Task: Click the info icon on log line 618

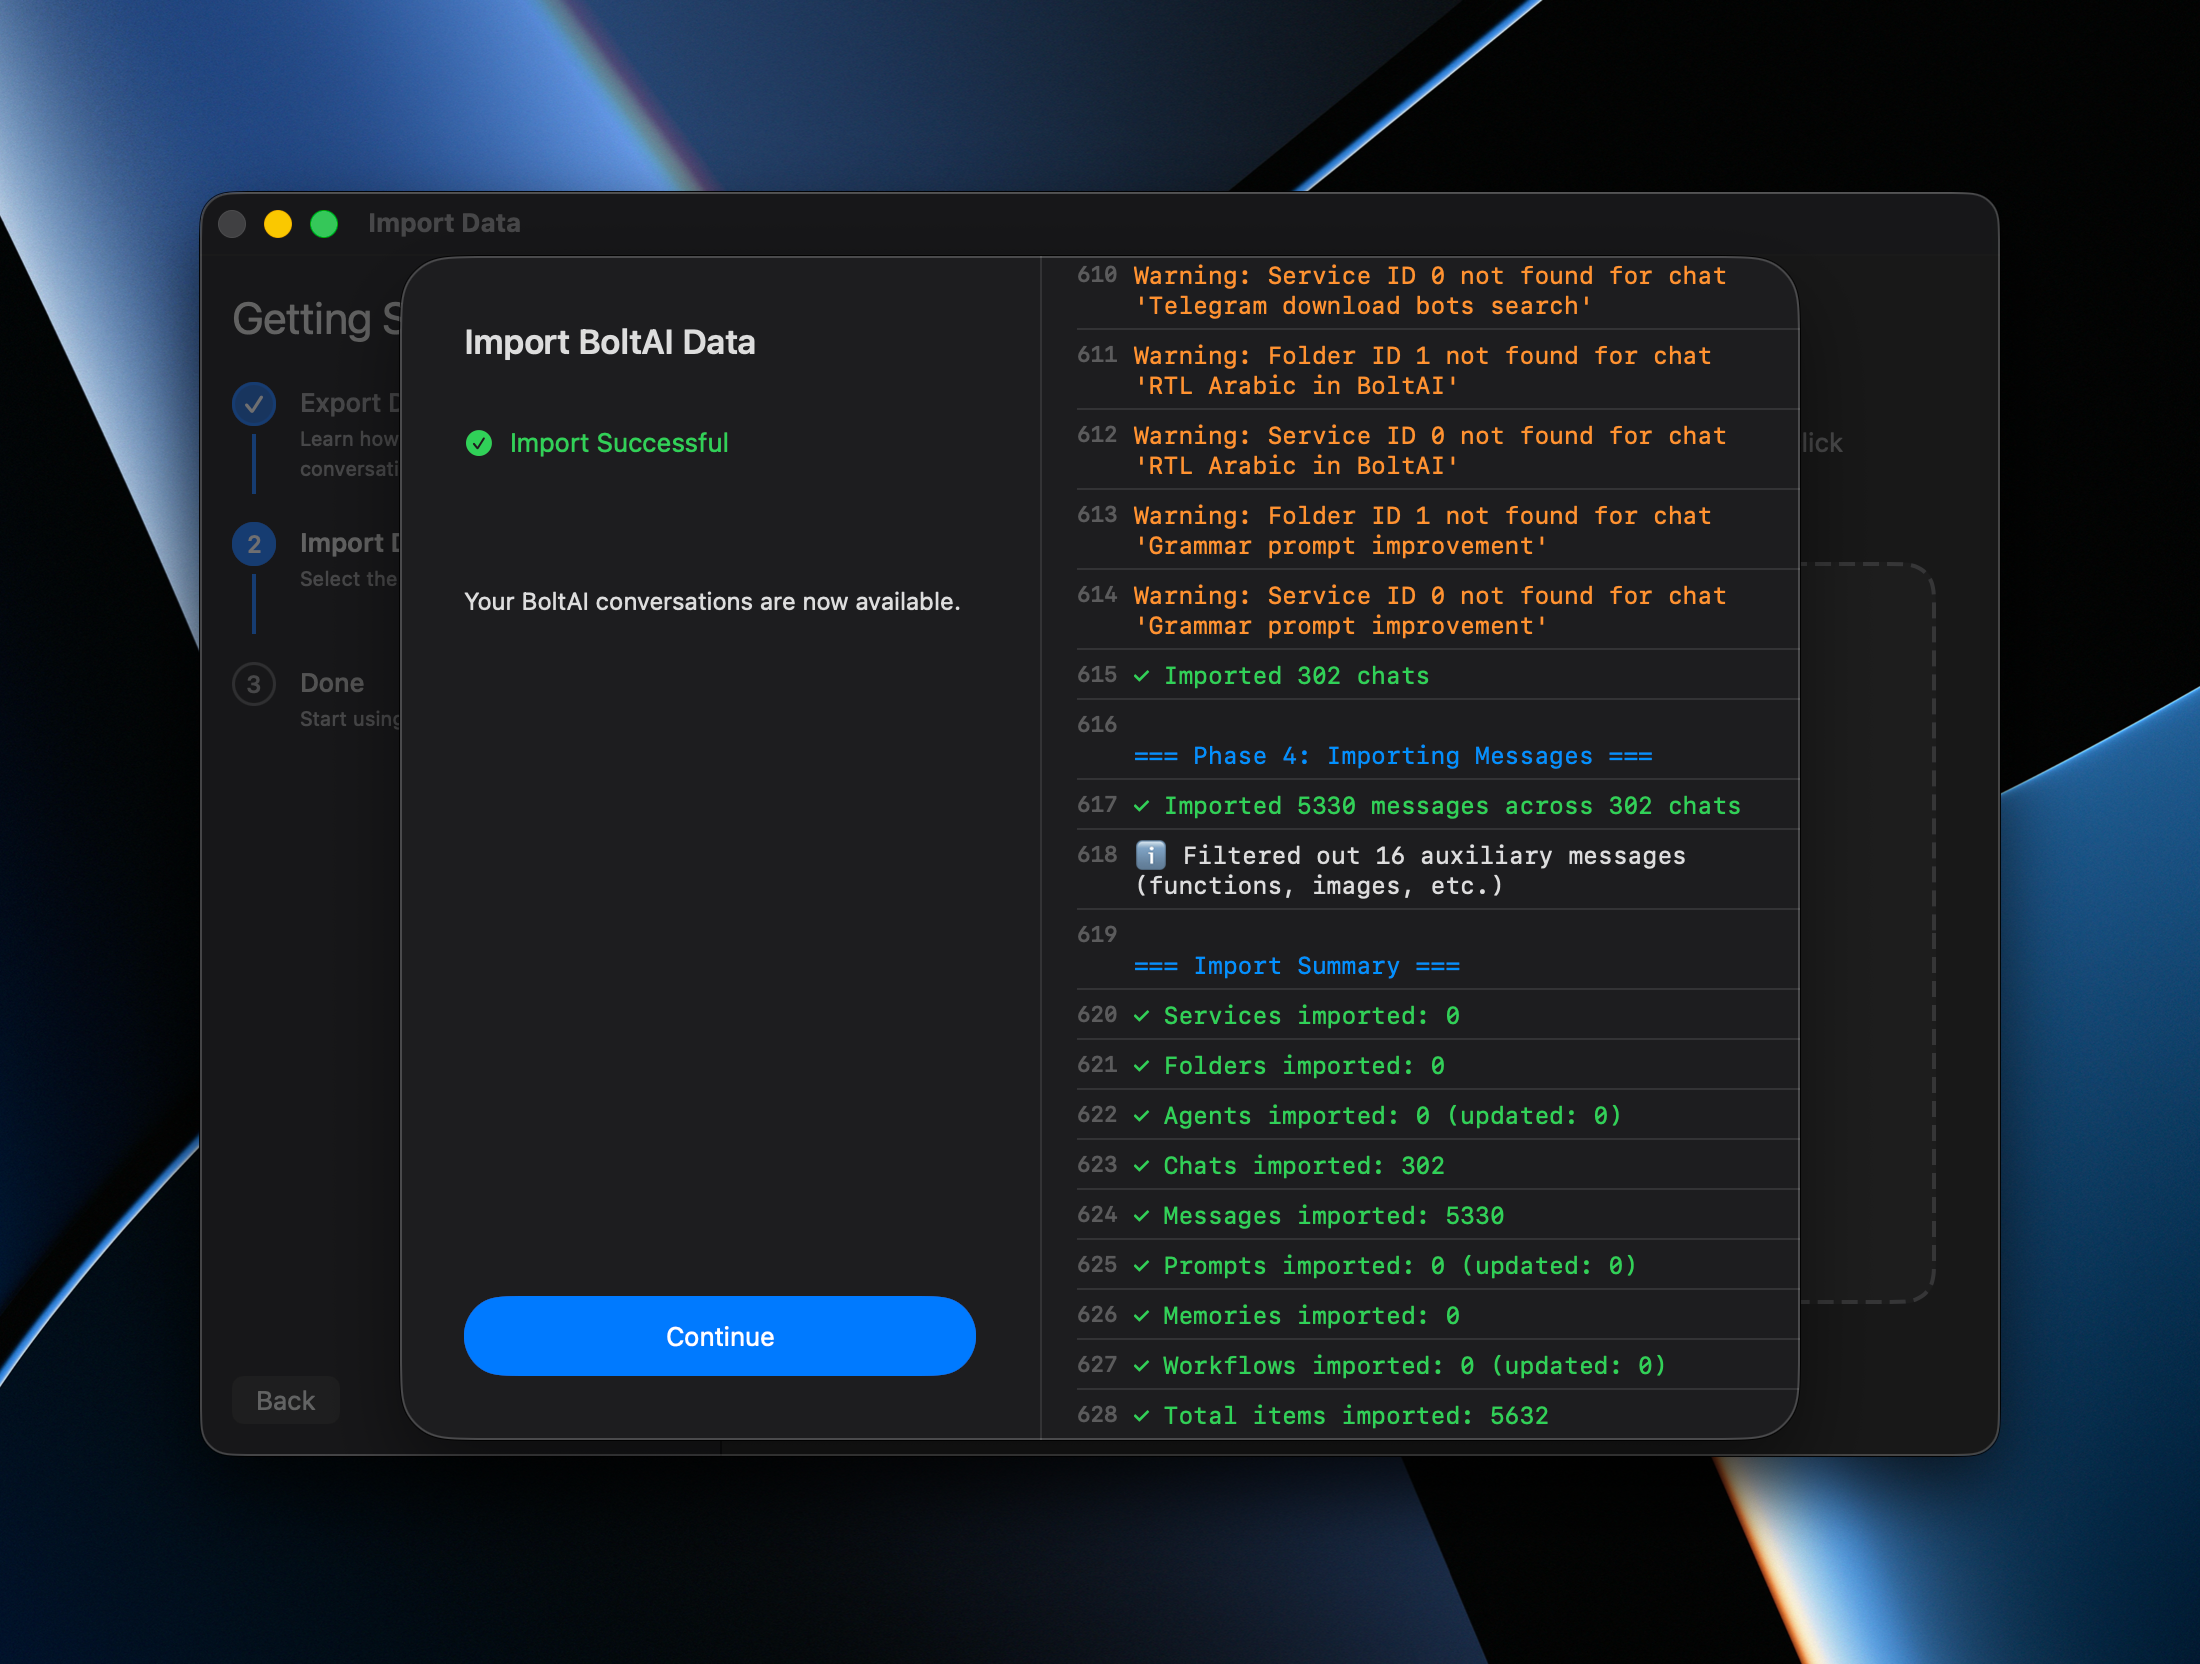Action: coord(1151,855)
